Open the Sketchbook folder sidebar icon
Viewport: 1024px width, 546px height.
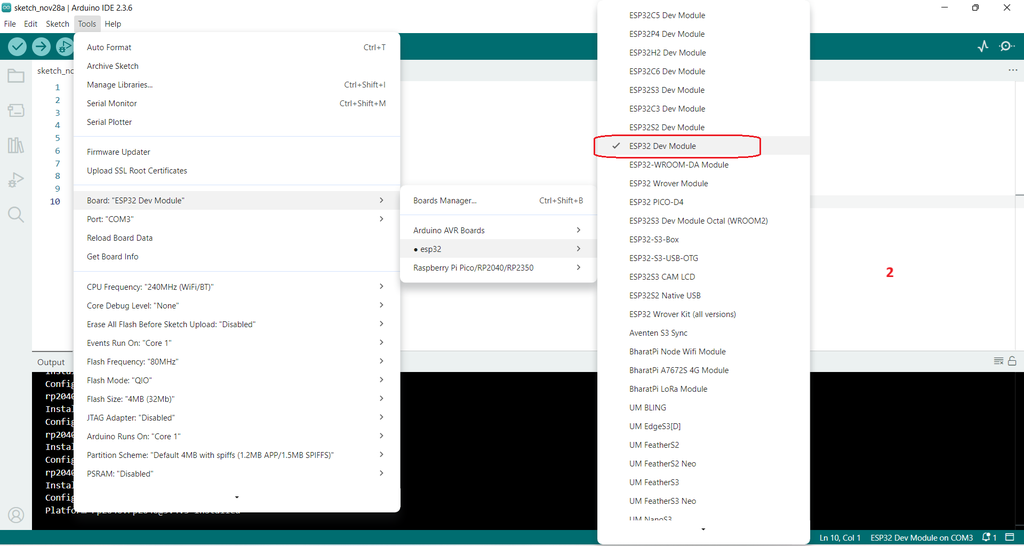point(16,76)
